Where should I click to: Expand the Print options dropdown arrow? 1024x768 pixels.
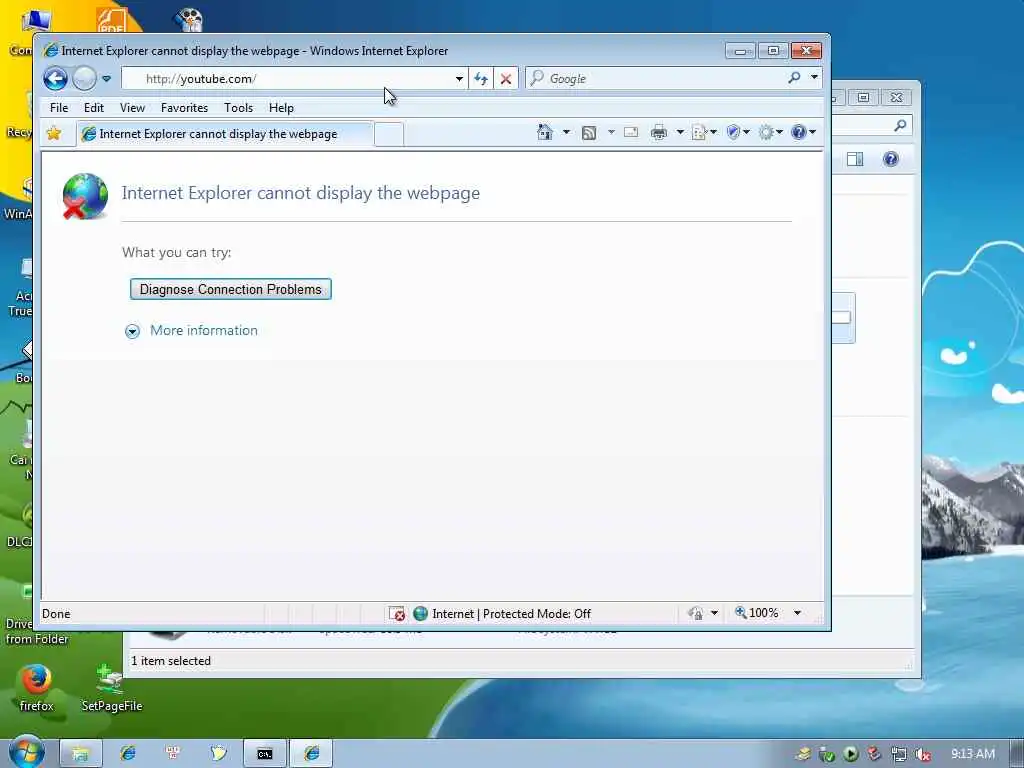680,133
